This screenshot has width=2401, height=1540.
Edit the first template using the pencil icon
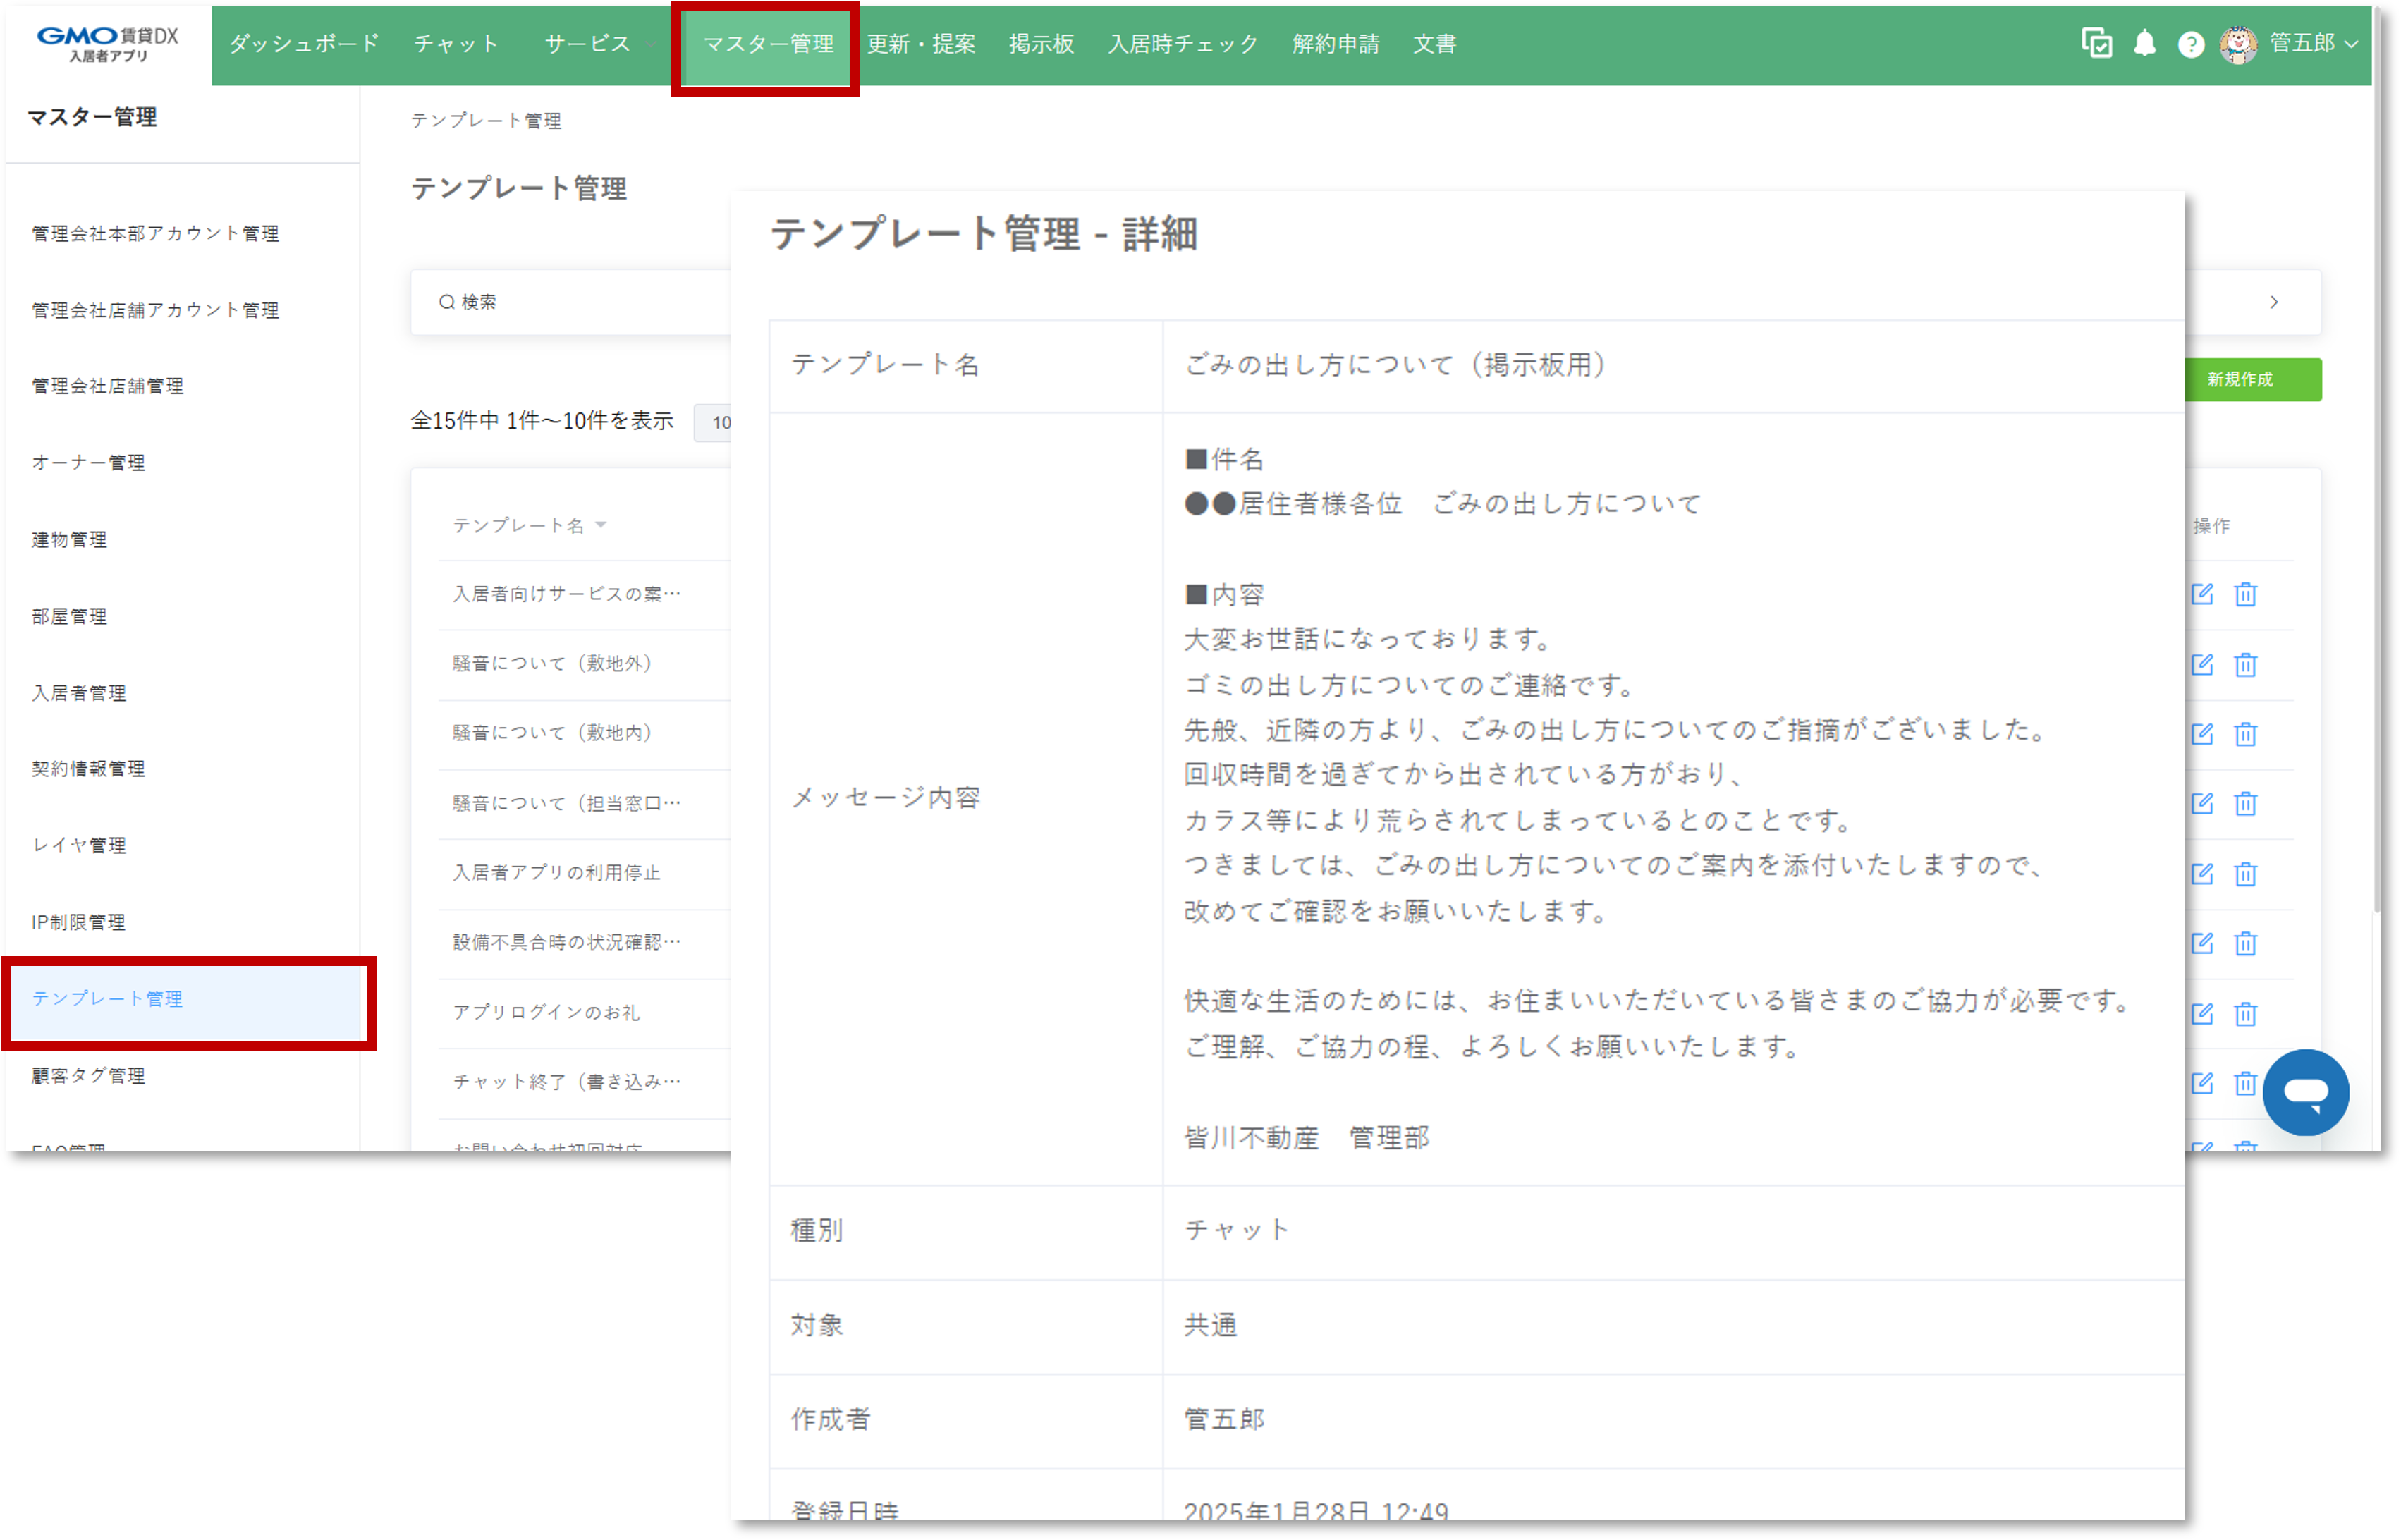click(2202, 594)
